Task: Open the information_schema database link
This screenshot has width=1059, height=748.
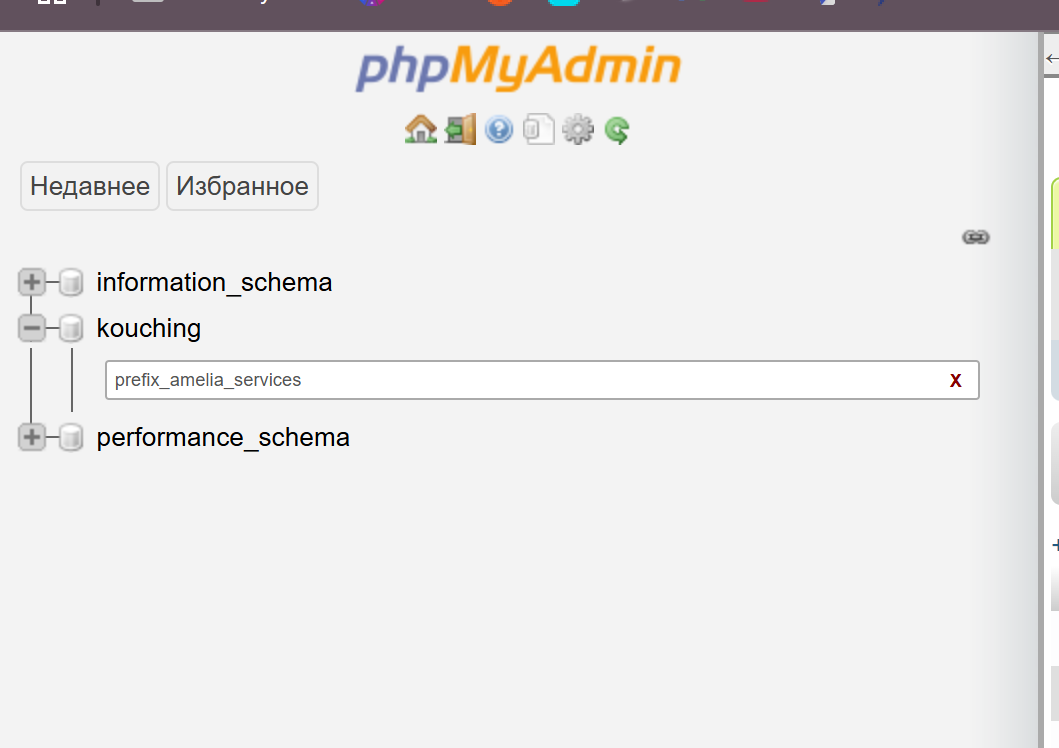Action: pyautogui.click(x=214, y=283)
